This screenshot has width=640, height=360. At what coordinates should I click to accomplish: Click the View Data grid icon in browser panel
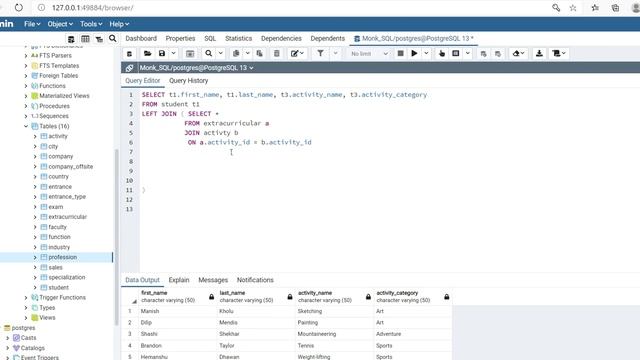[x=85, y=39]
